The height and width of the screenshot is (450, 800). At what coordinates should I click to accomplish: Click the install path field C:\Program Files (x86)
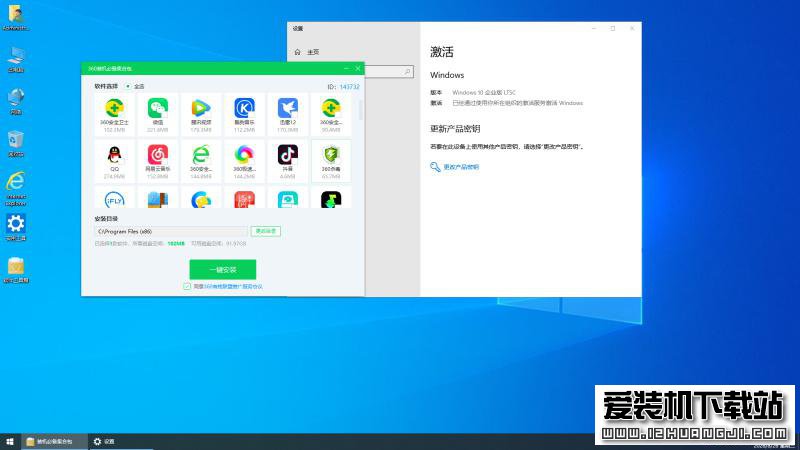[171, 232]
